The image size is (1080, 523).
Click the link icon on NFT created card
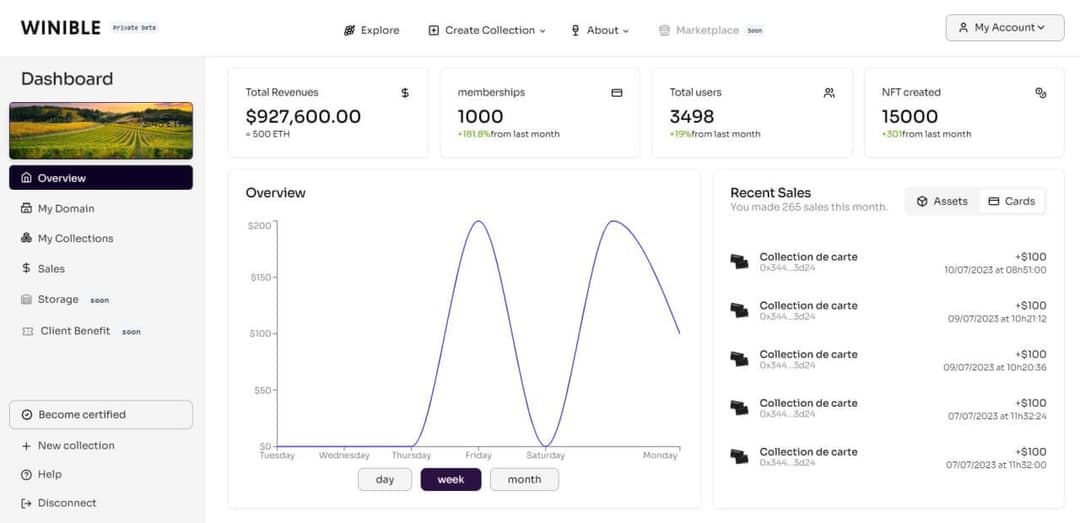tap(1040, 93)
